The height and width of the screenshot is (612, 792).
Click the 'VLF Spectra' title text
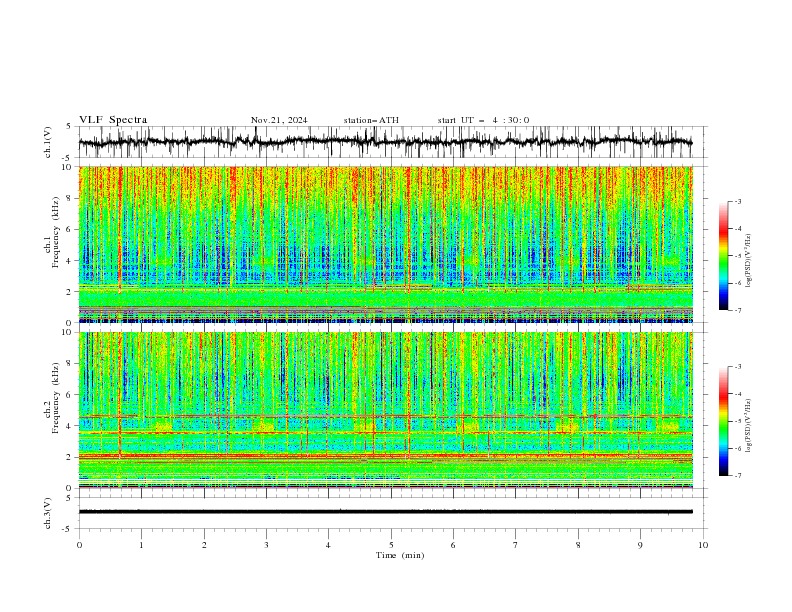coord(113,120)
